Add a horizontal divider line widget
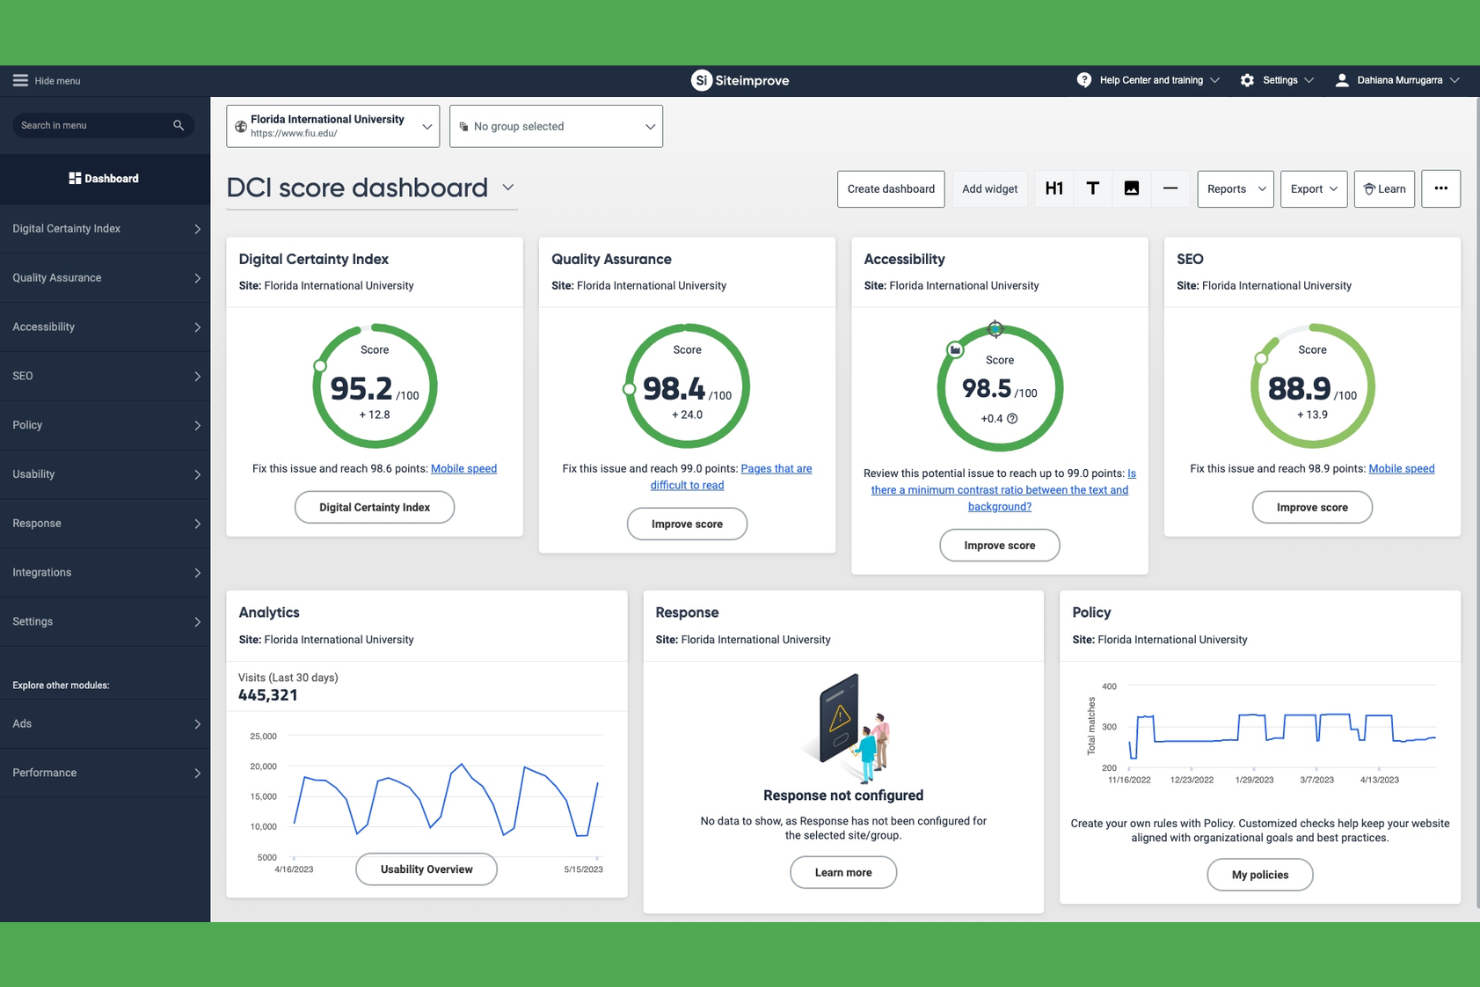This screenshot has height=987, width=1480. tap(1170, 188)
